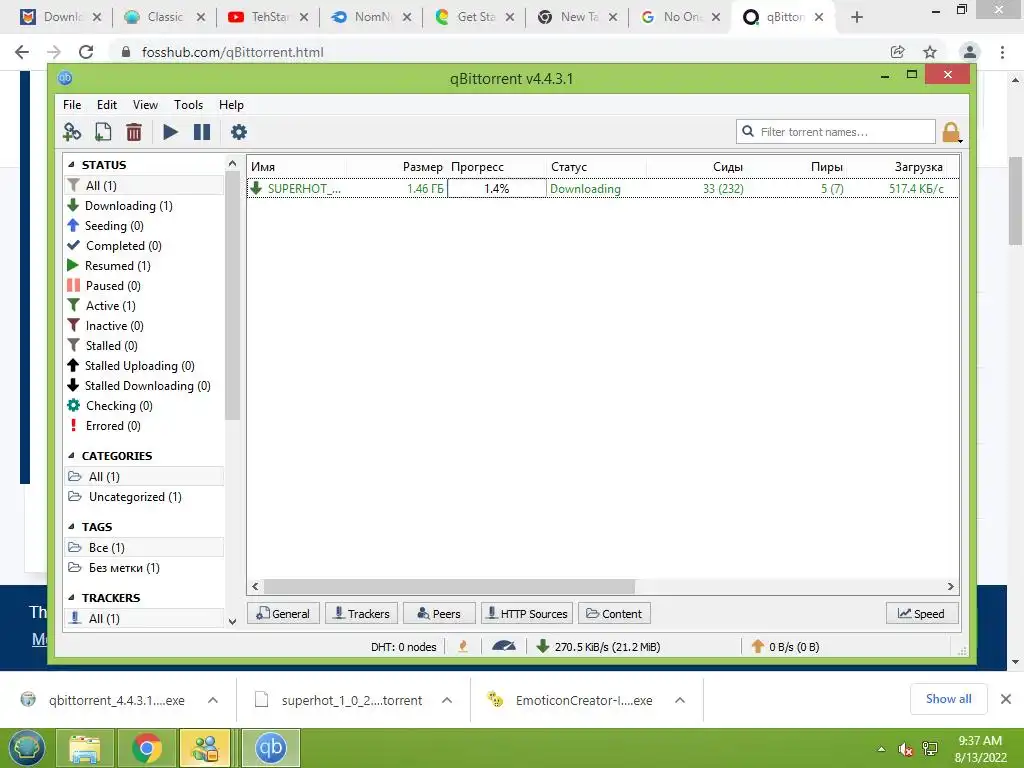This screenshot has width=1024, height=768.
Task: Switch to the Trackers tab
Action: [361, 614]
